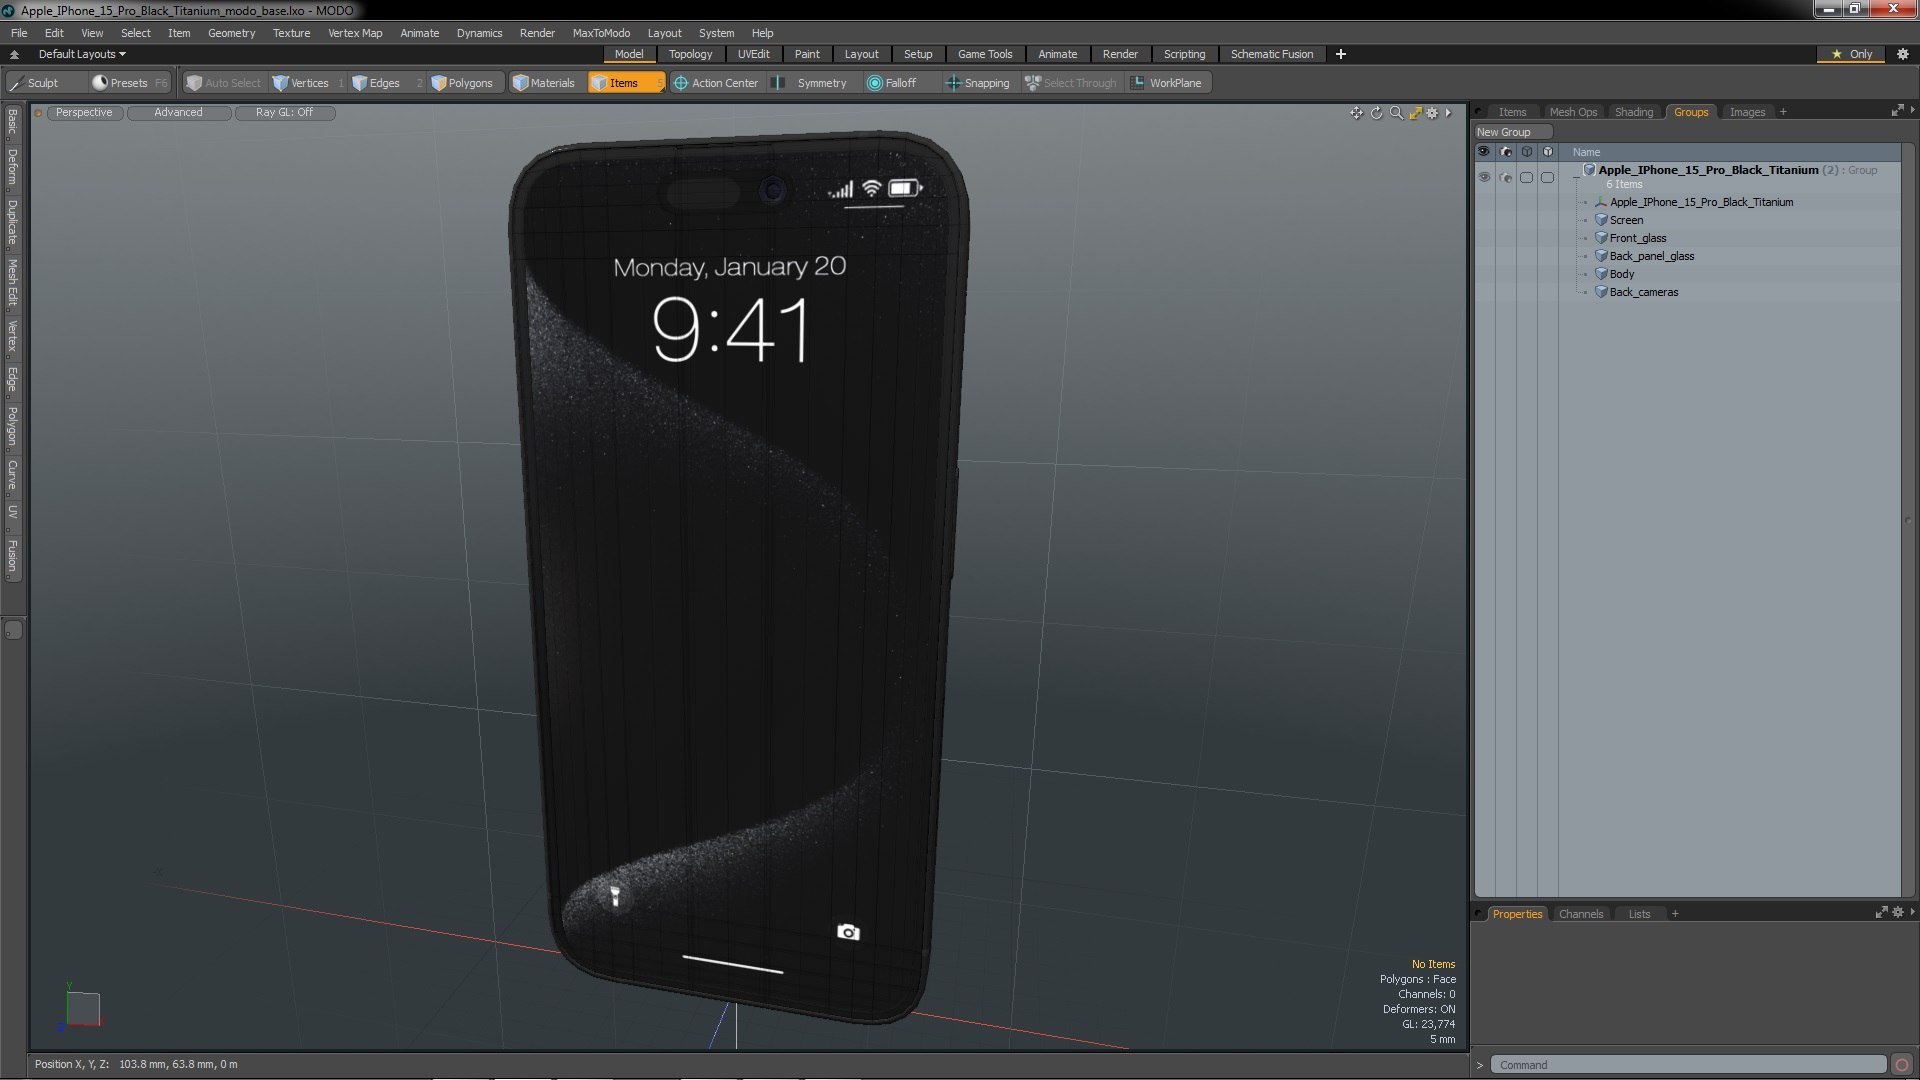1920x1080 pixels.
Task: Open the Topology layout tab
Action: tap(690, 54)
